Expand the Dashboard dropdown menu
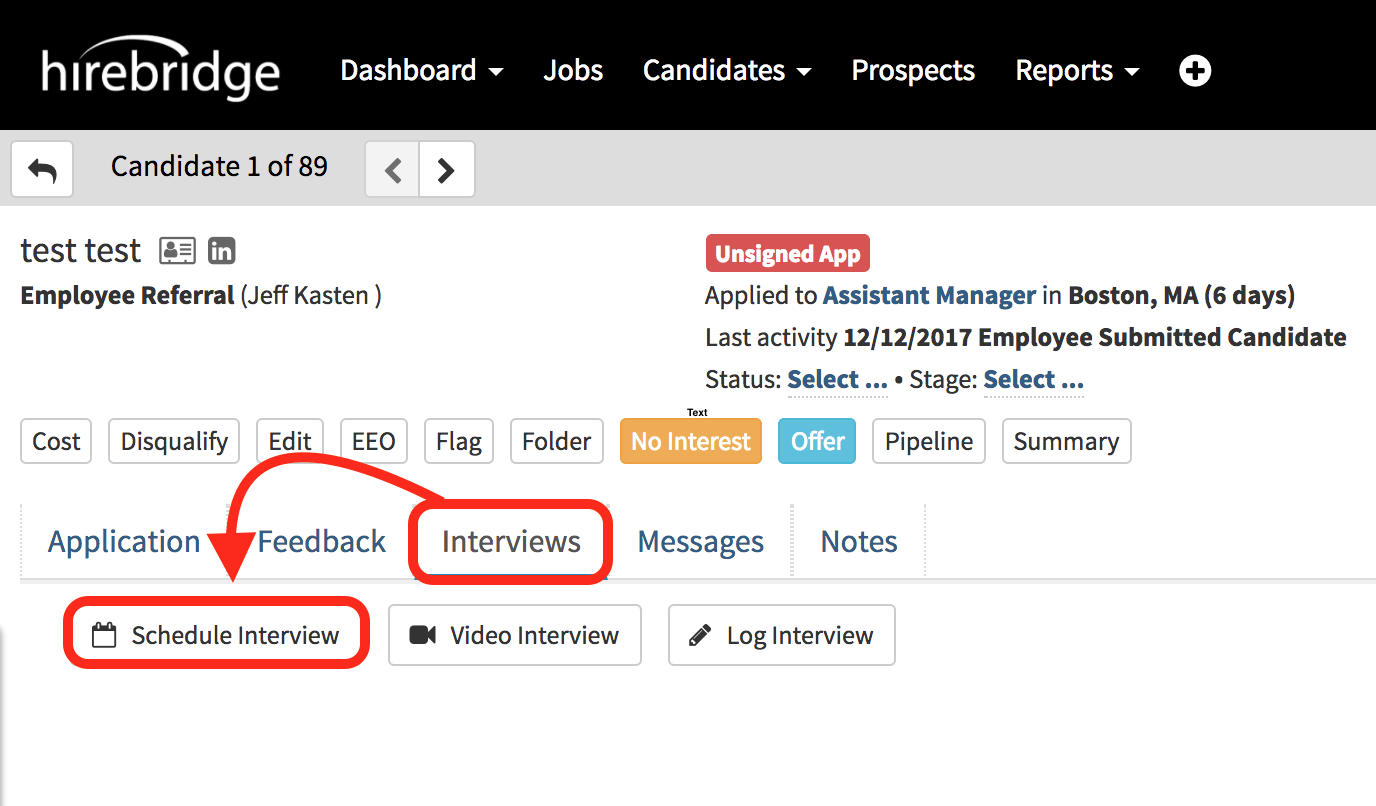The width and height of the screenshot is (1376, 806). pyautogui.click(x=421, y=71)
